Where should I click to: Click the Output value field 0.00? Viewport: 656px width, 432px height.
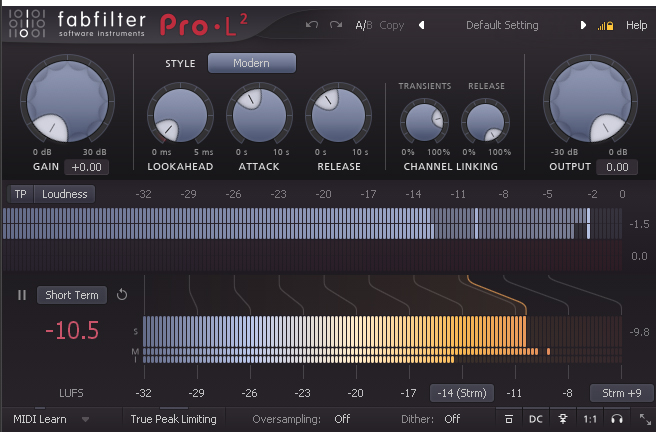617,167
